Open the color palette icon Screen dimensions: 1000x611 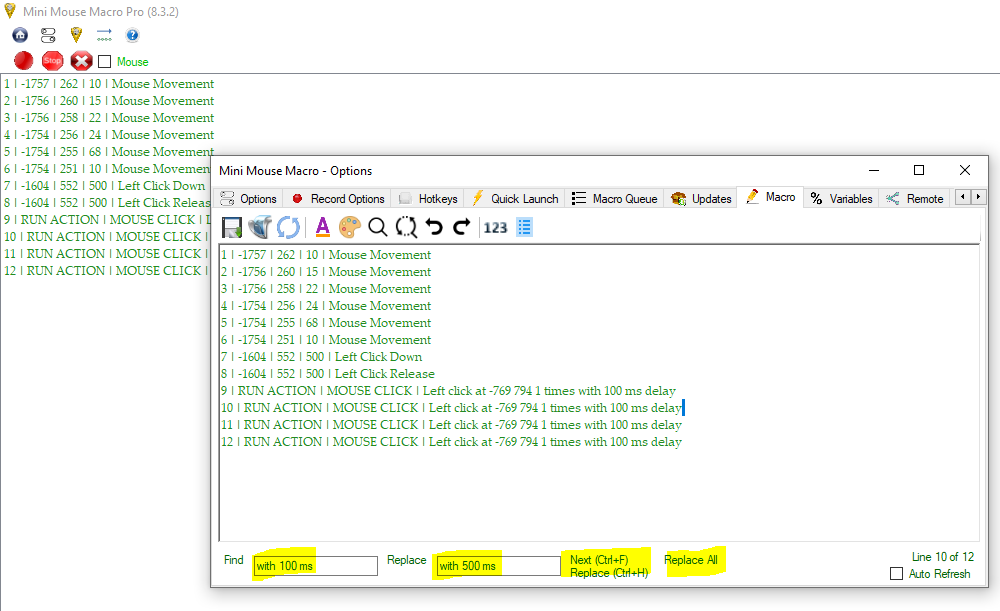pos(349,227)
